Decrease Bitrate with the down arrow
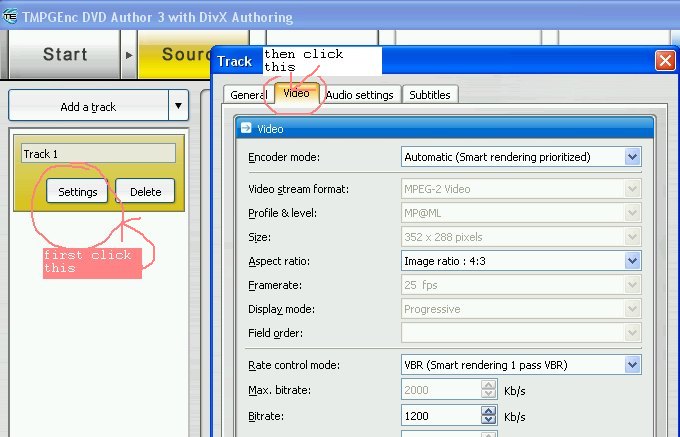680x437 pixels. (x=489, y=420)
